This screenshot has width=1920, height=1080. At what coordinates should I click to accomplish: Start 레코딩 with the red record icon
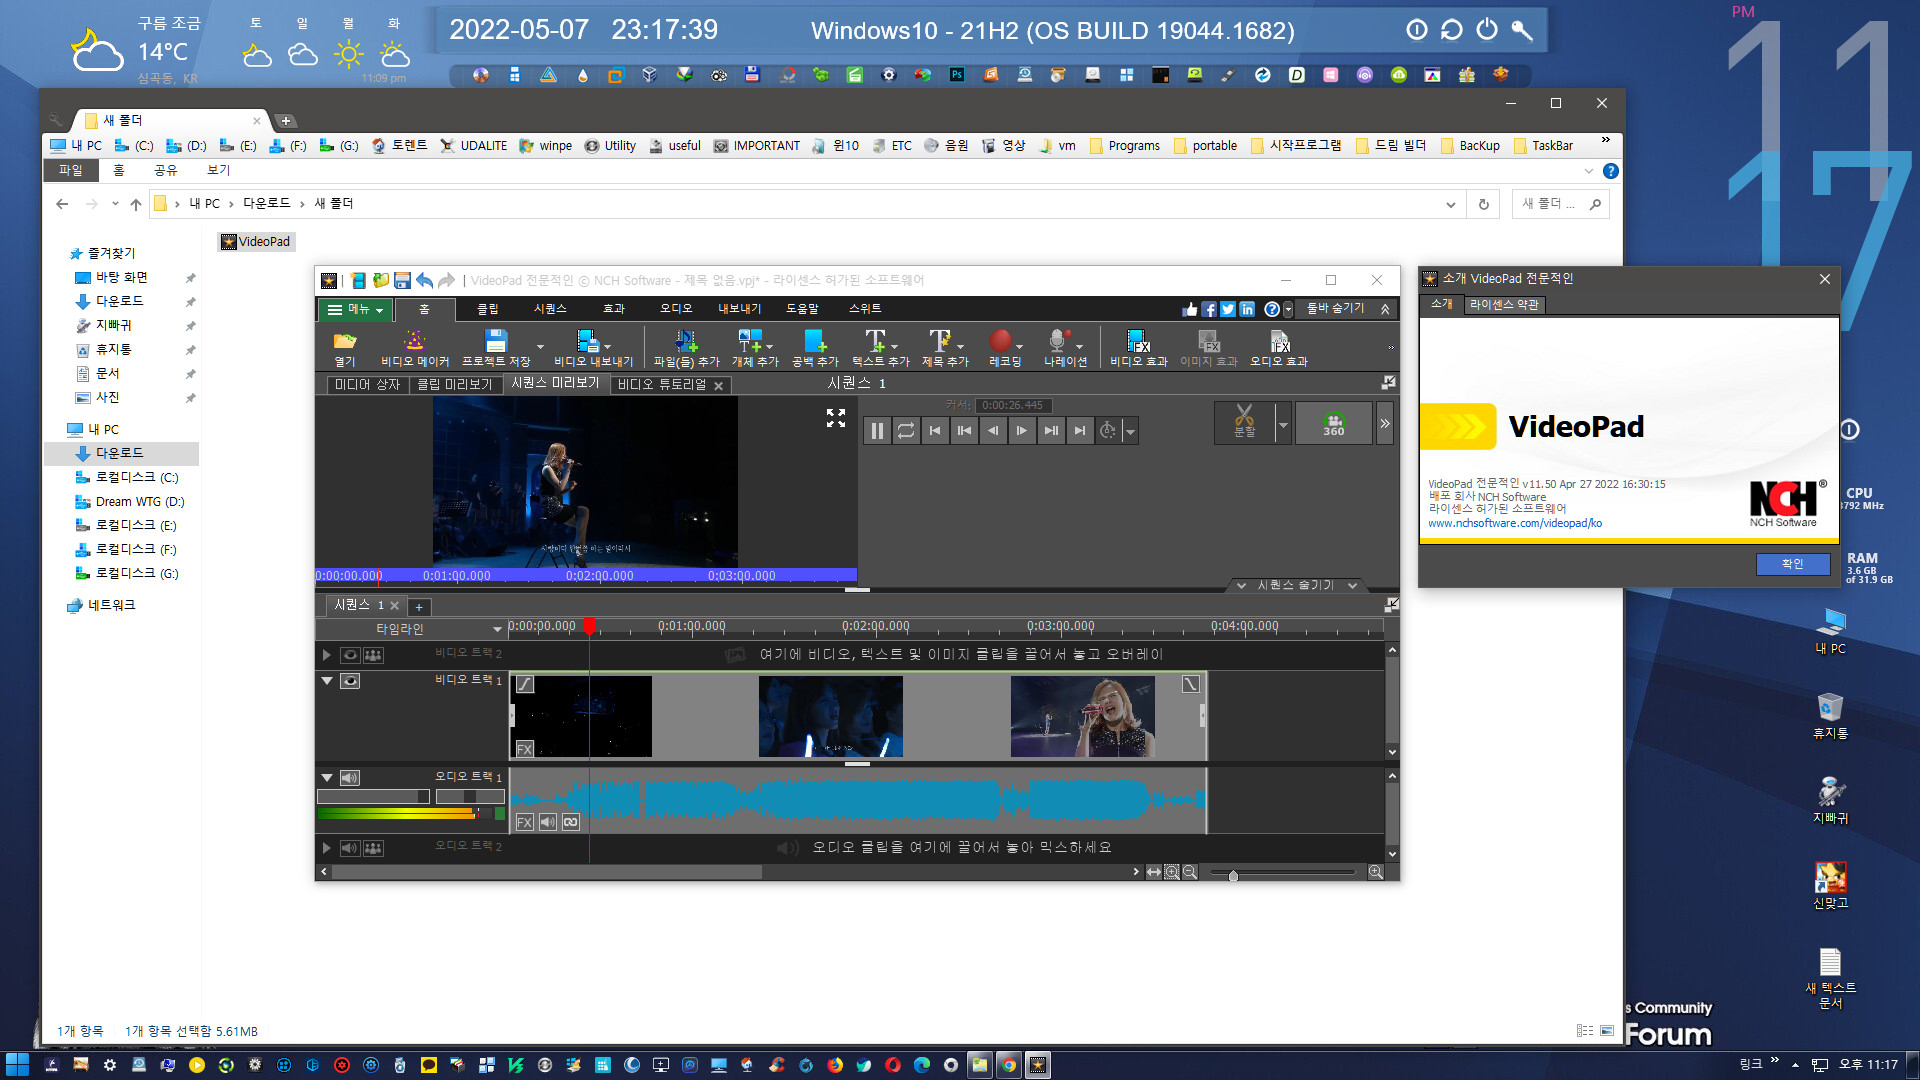coord(1001,341)
